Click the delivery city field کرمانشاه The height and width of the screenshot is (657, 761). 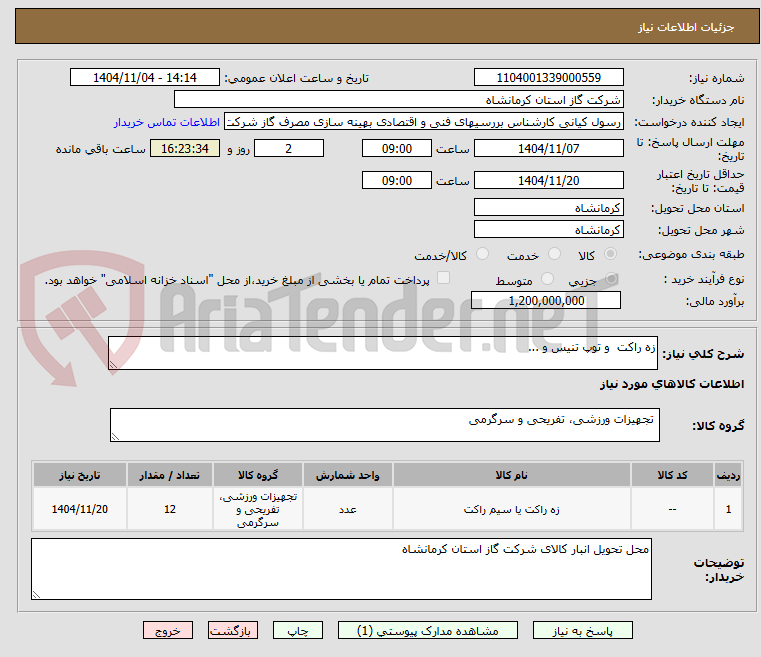point(548,229)
